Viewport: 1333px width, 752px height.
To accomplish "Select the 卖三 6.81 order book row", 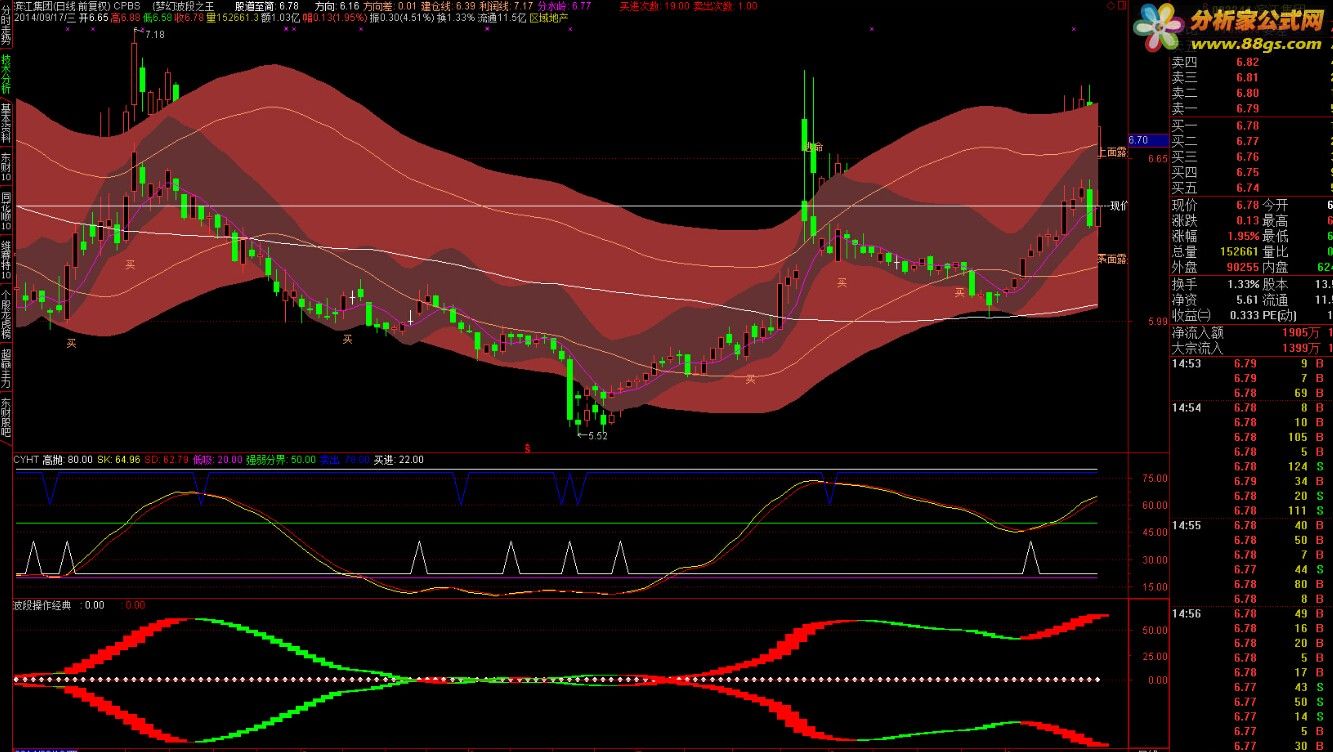I will pos(1251,77).
